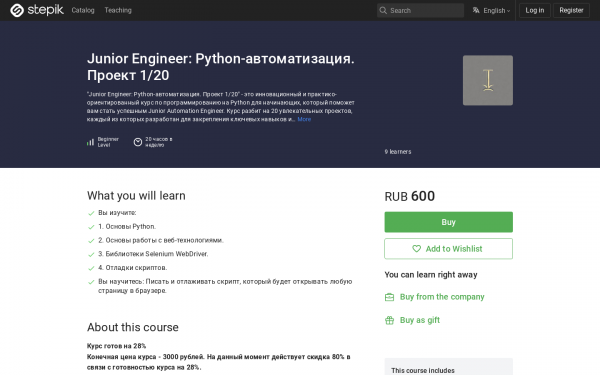Open Buy as gift link

pos(420,320)
